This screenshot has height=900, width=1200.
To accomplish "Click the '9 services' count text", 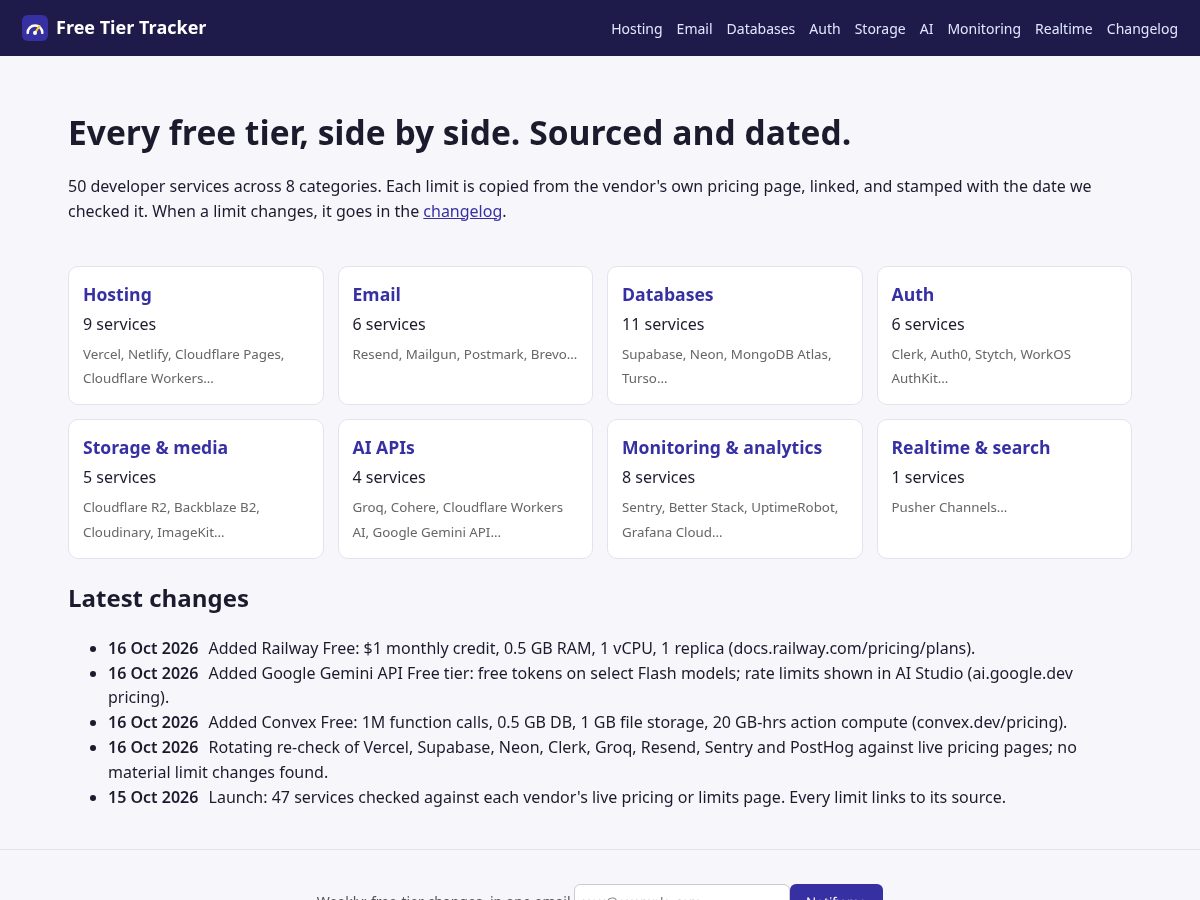I will 119,324.
